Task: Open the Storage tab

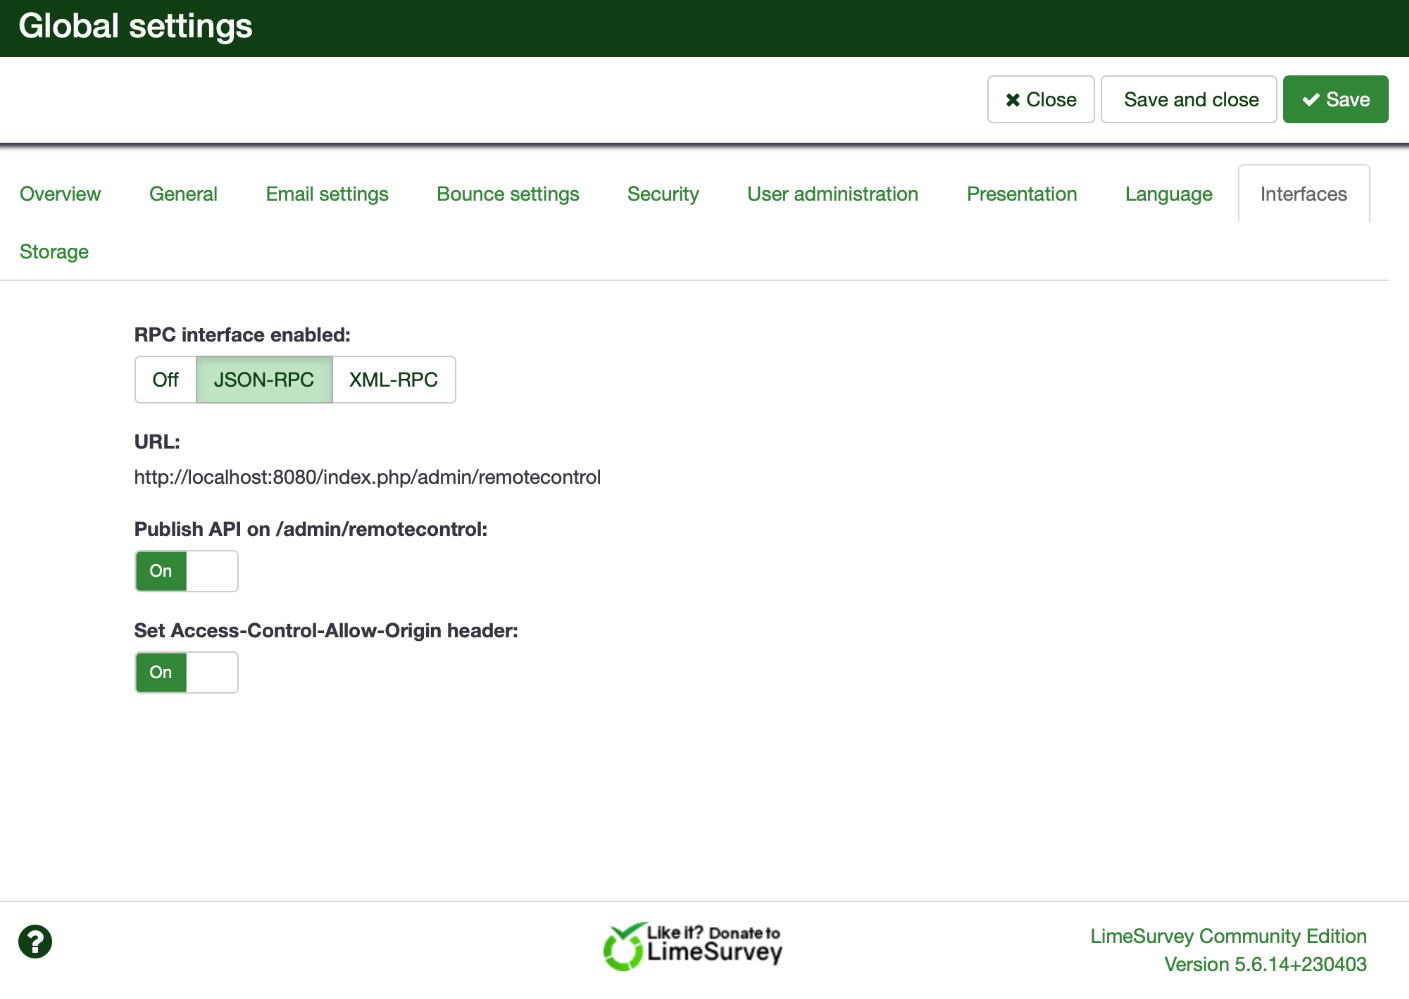Action: [x=54, y=252]
